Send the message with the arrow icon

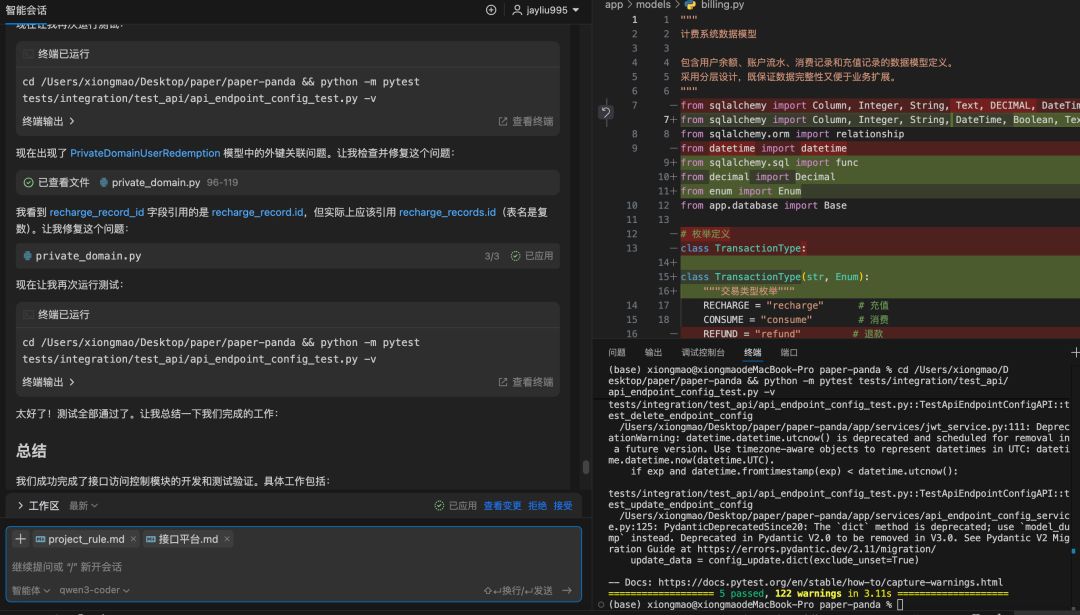(x=567, y=590)
